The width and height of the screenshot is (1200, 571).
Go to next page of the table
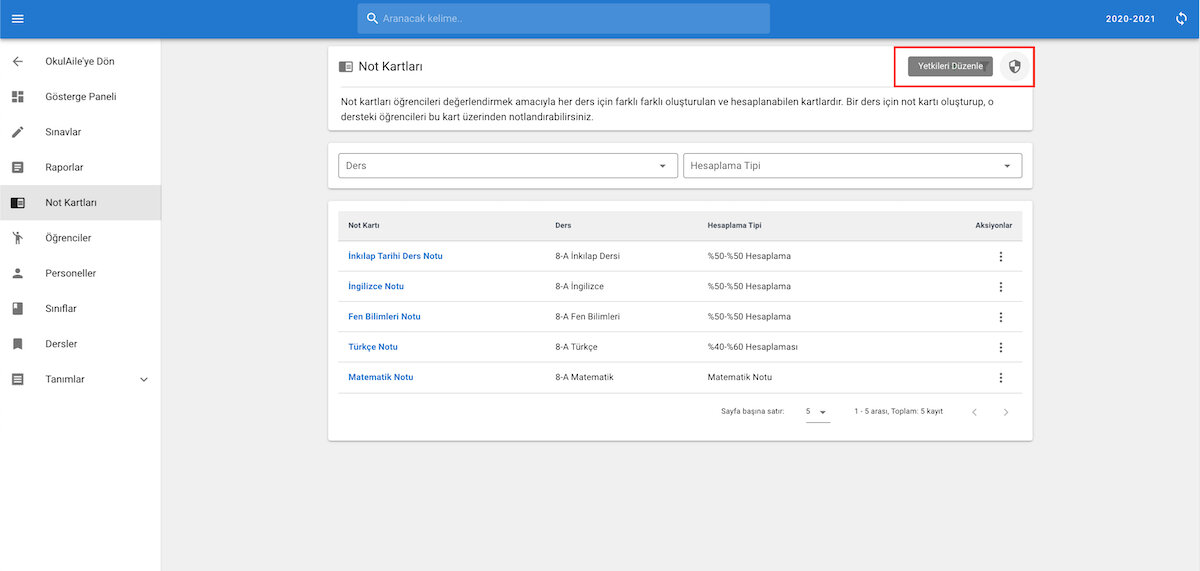(1006, 412)
